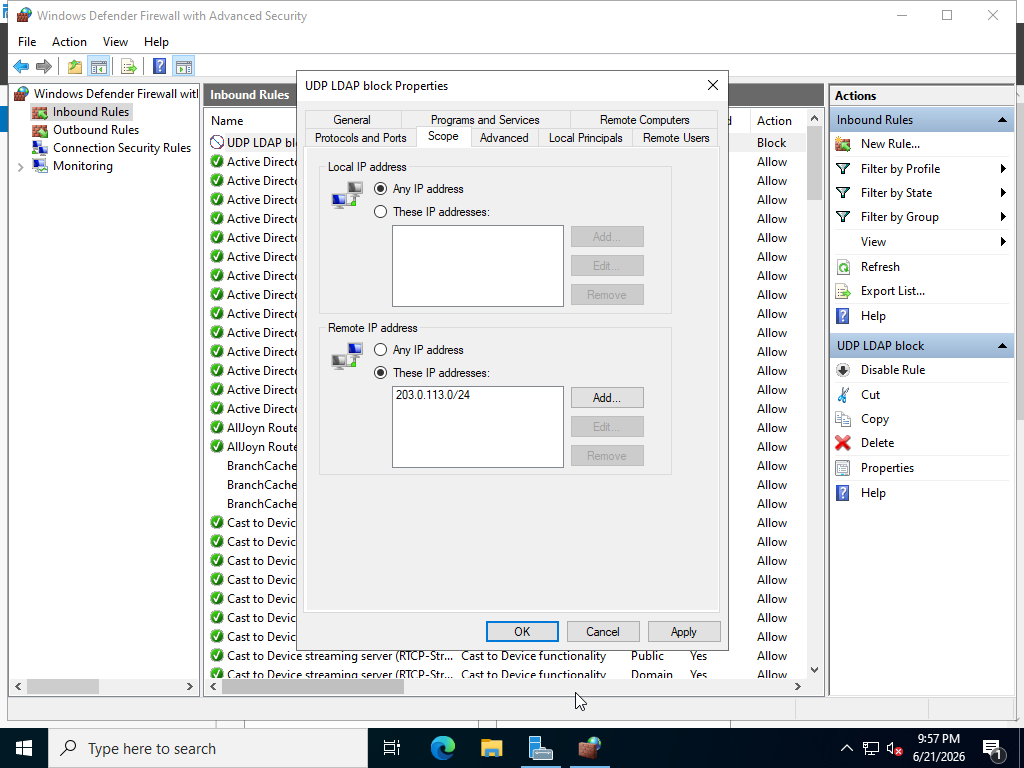The image size is (1024, 768).
Task: Expand the Filter by State submenu arrow
Action: [1003, 193]
